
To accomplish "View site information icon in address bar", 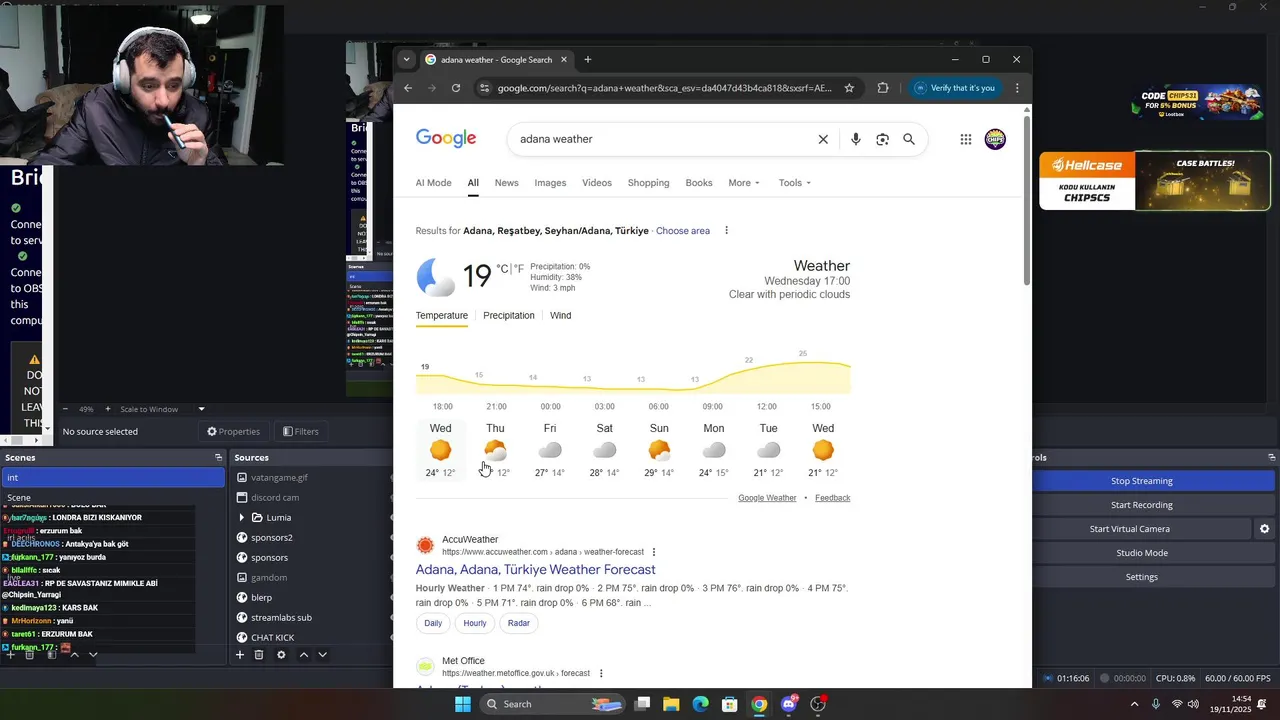I will [x=484, y=88].
